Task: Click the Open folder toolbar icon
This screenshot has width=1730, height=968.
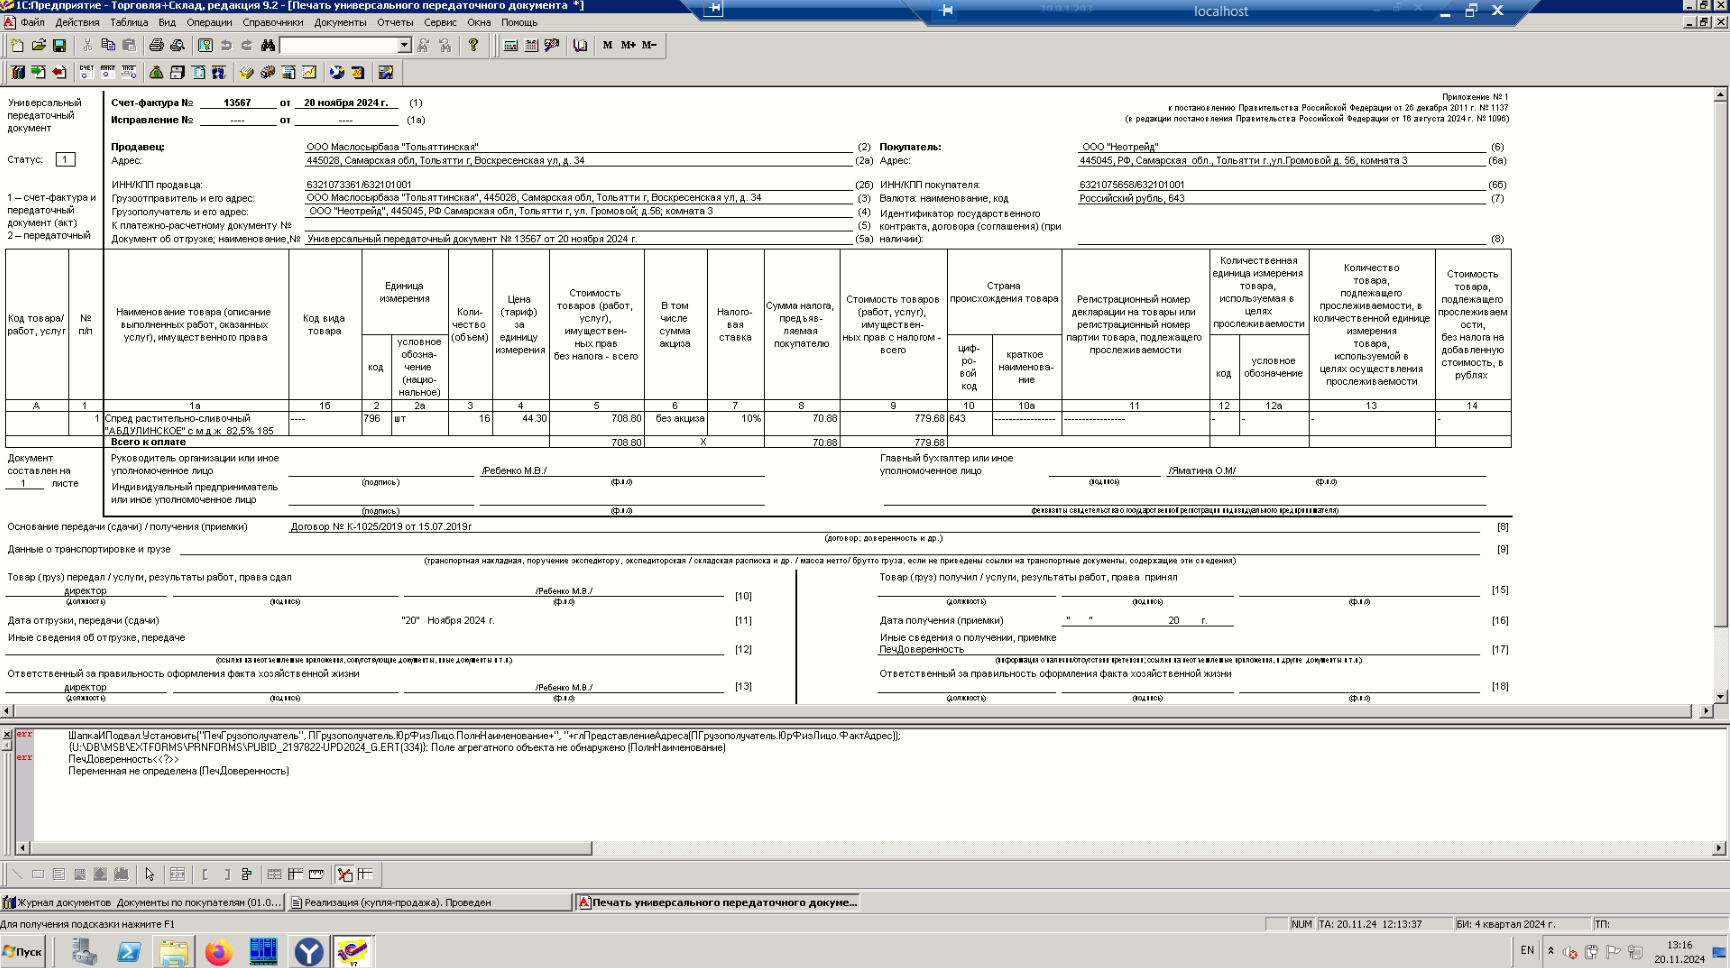Action: click(x=38, y=45)
